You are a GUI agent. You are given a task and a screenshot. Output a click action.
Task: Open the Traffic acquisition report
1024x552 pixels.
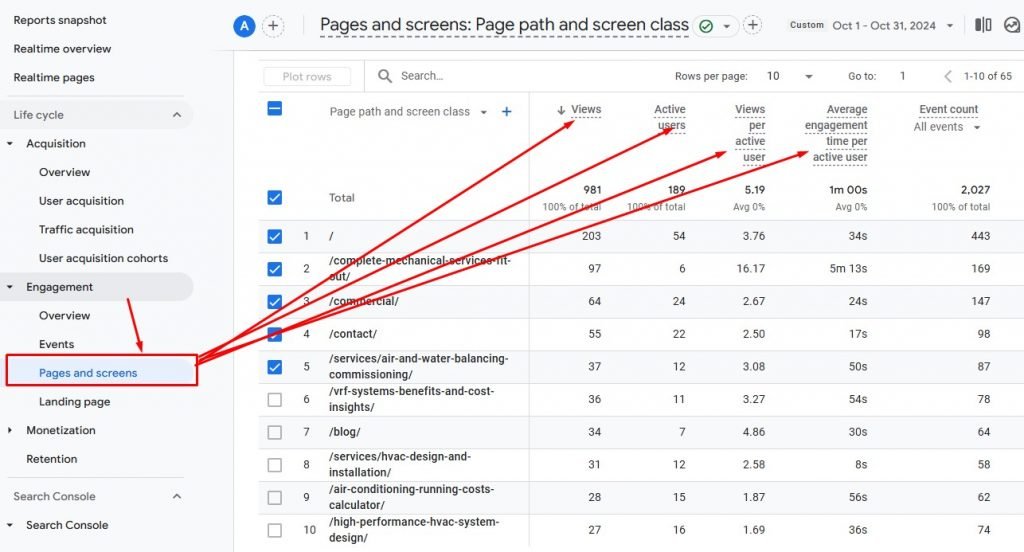point(86,230)
